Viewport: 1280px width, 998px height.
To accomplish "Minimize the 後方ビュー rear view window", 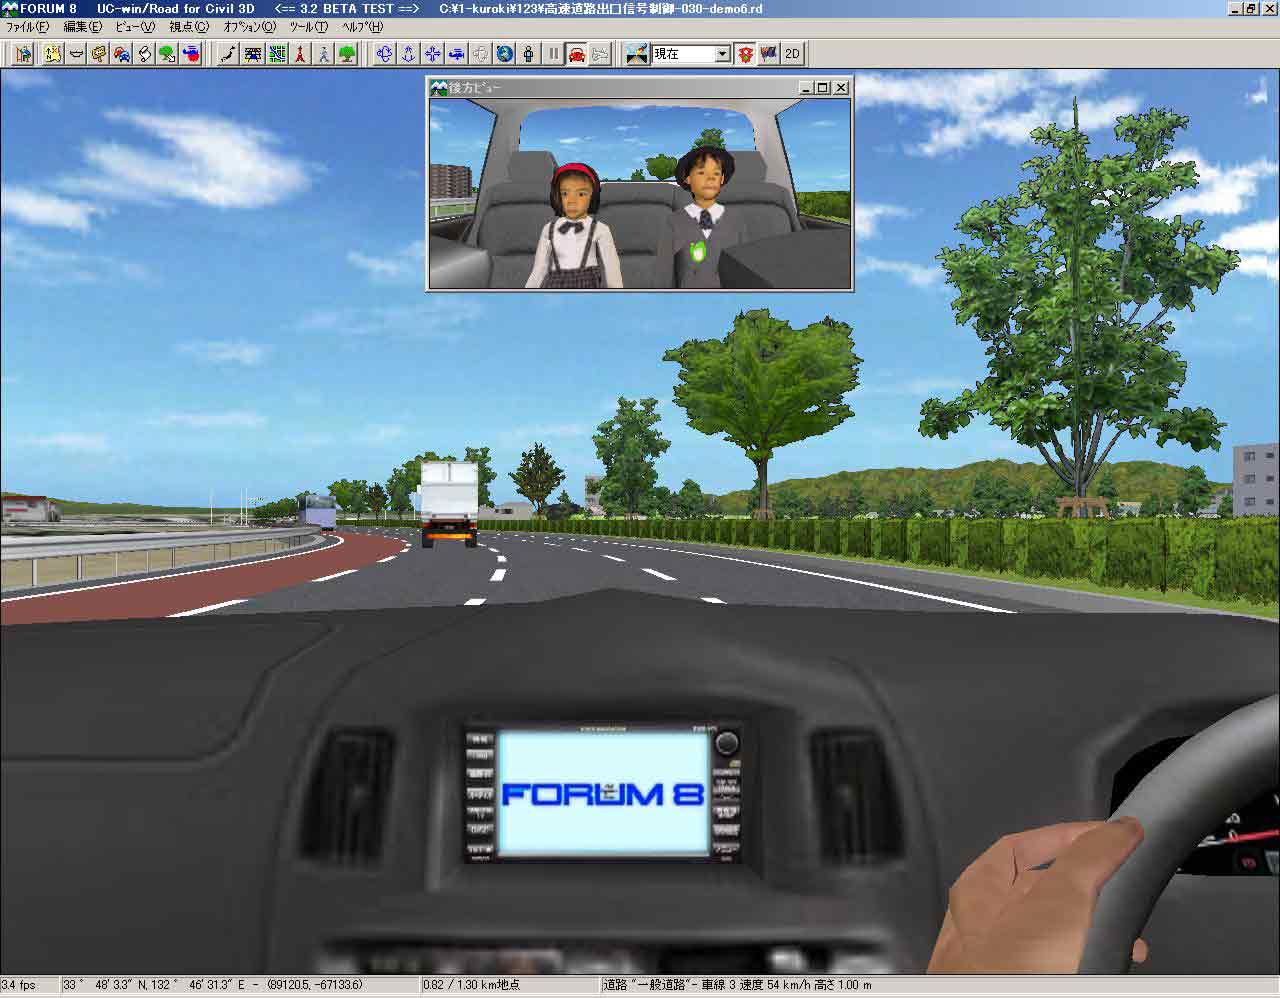I will point(807,88).
